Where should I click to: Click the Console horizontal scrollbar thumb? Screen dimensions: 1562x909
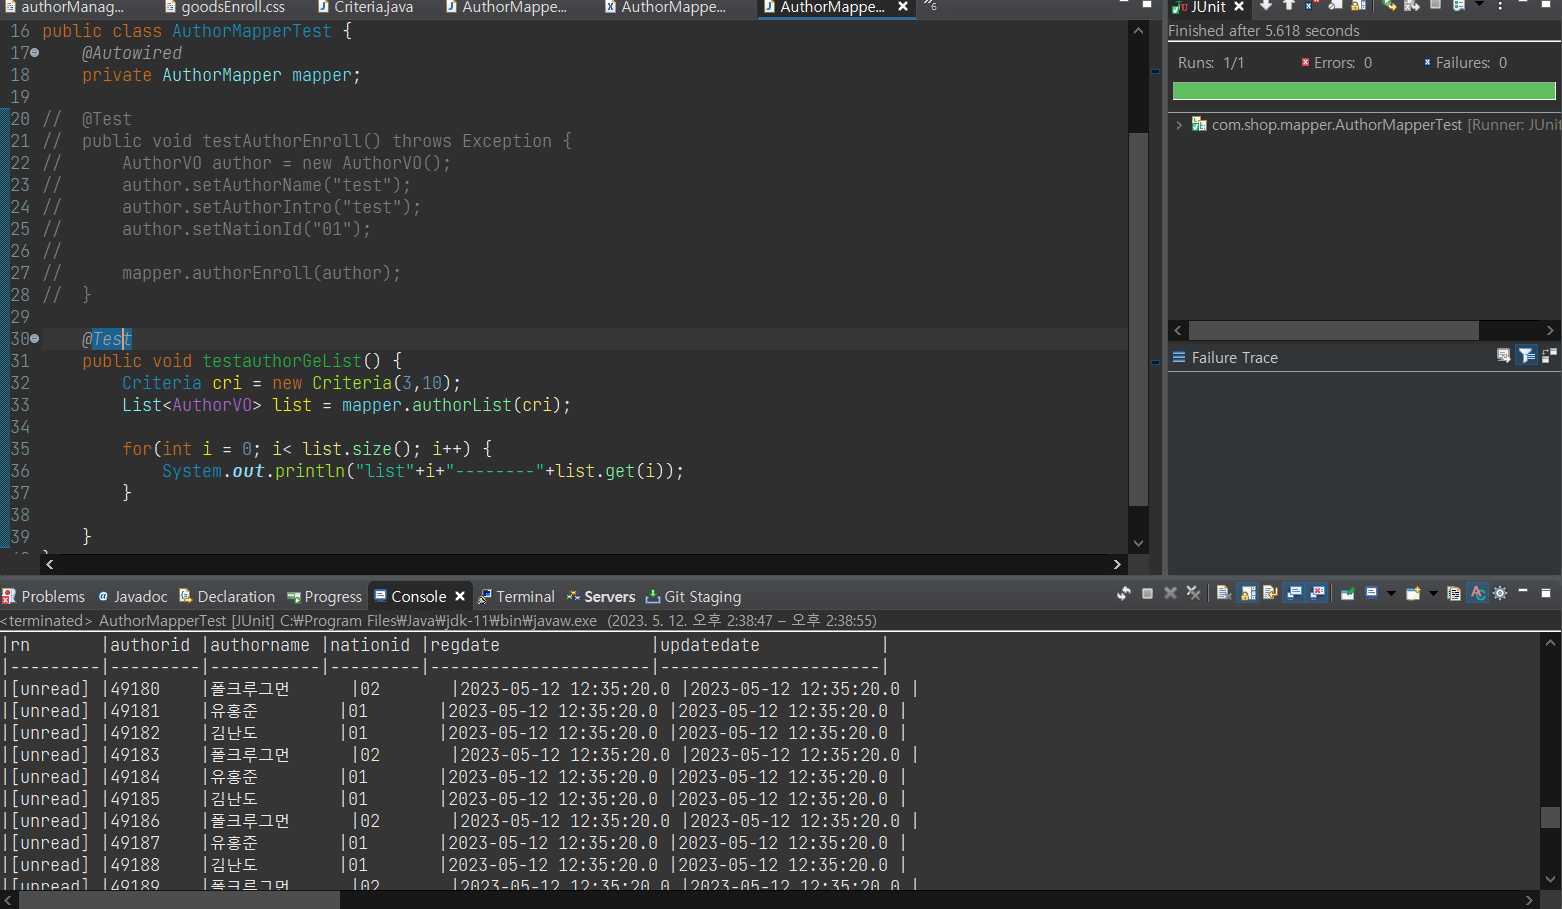pos(180,900)
